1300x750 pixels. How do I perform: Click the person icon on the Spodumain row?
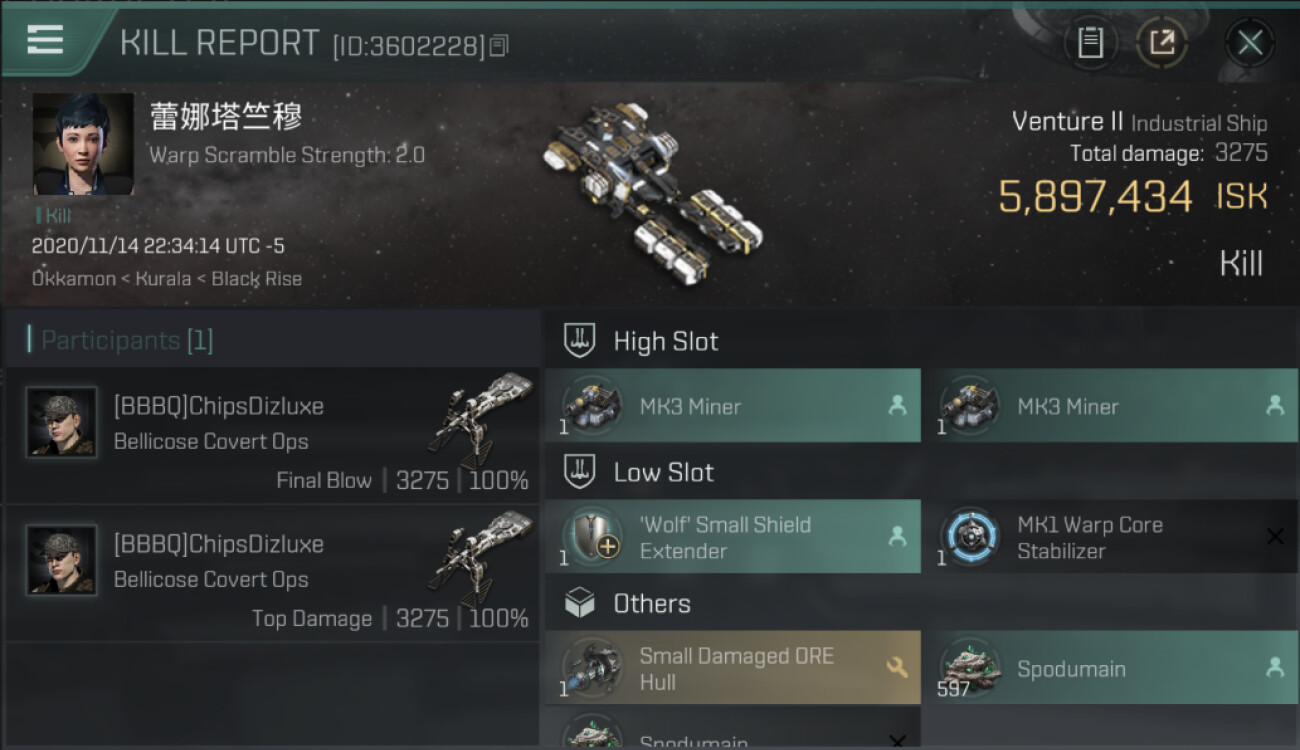tap(1274, 668)
